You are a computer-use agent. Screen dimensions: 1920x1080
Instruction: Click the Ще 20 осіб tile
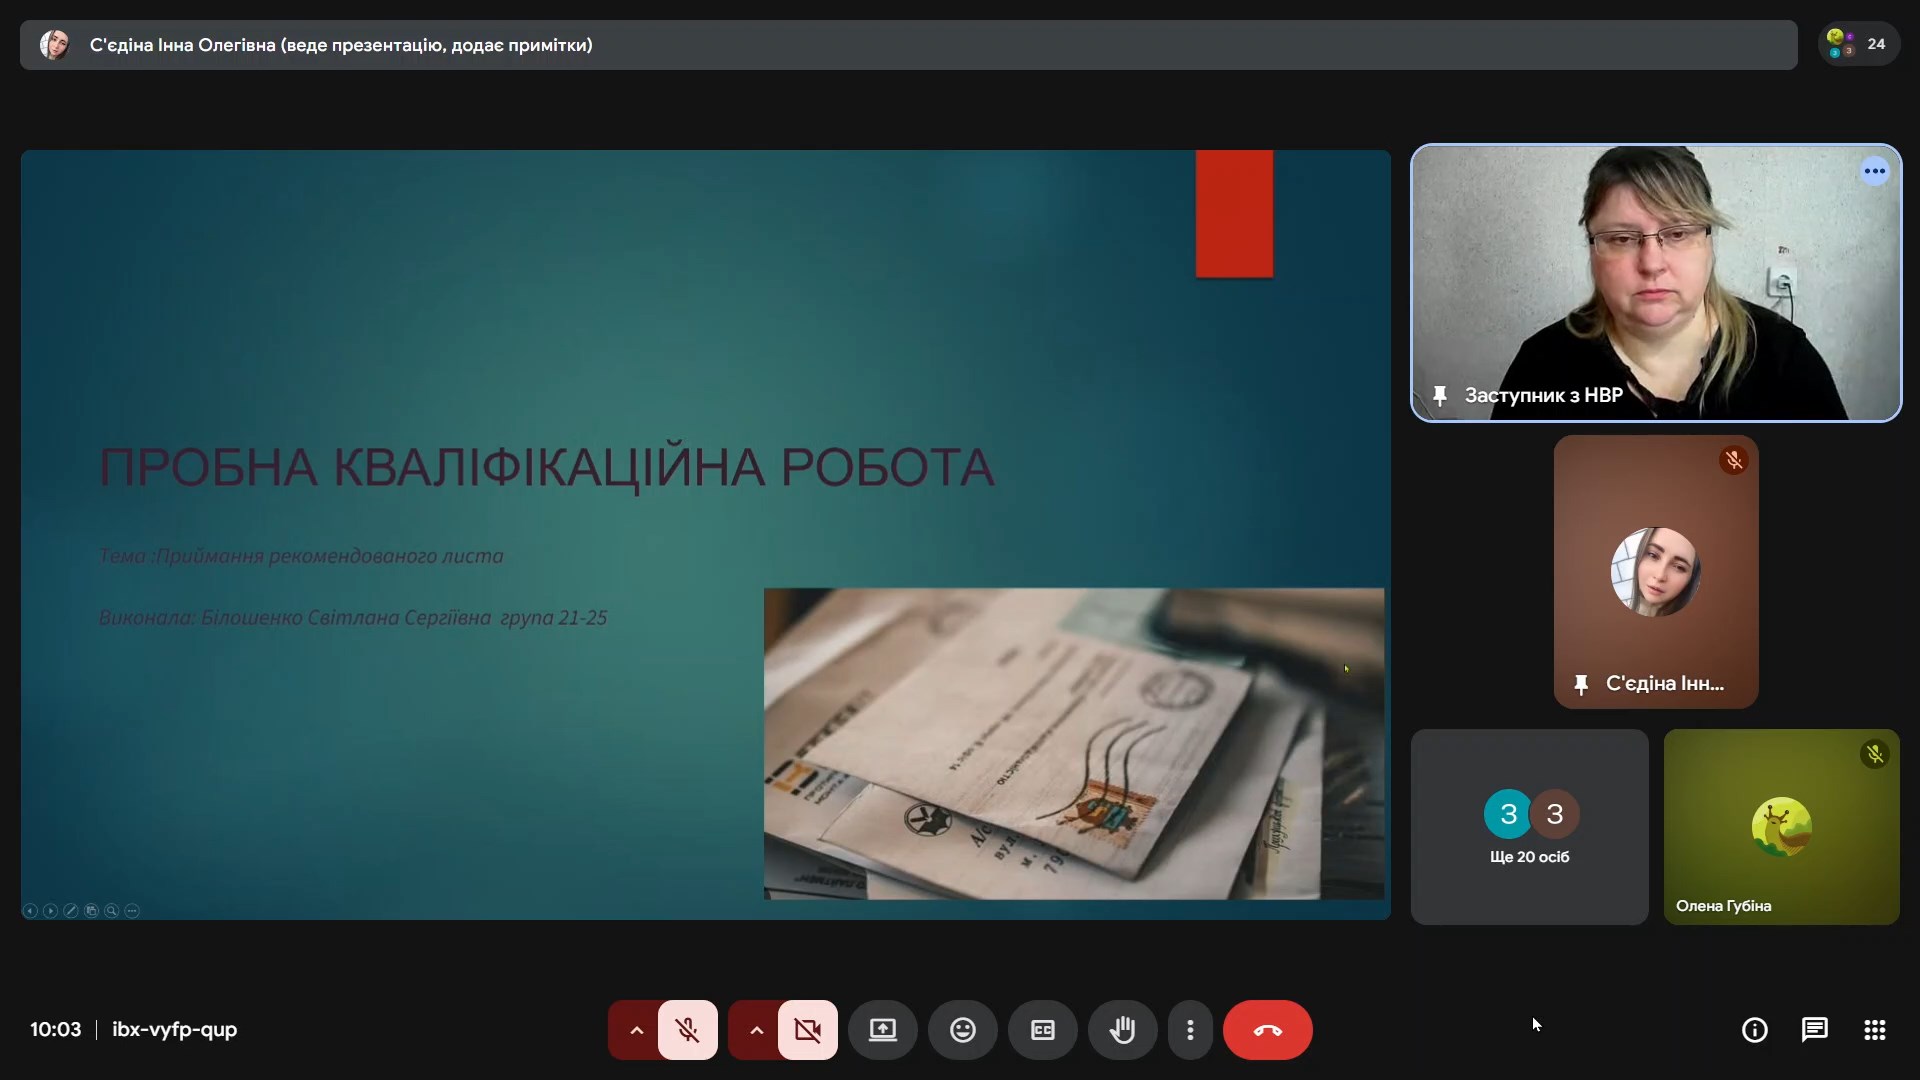click(1529, 827)
